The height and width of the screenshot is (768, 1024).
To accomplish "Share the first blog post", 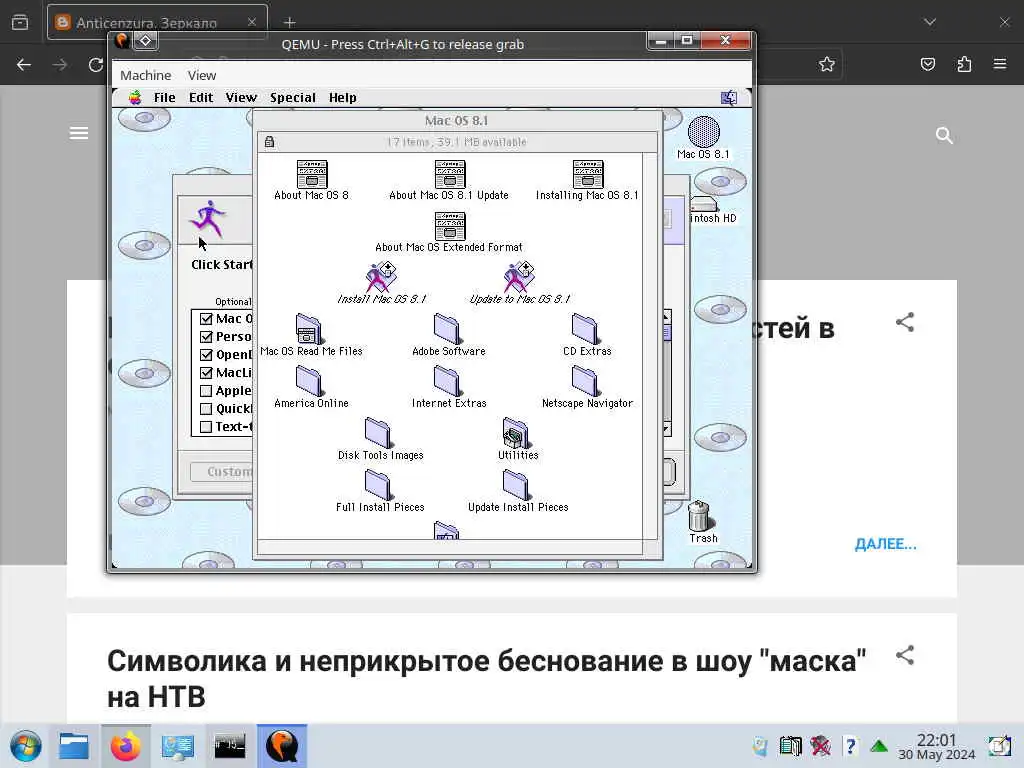I will [904, 321].
